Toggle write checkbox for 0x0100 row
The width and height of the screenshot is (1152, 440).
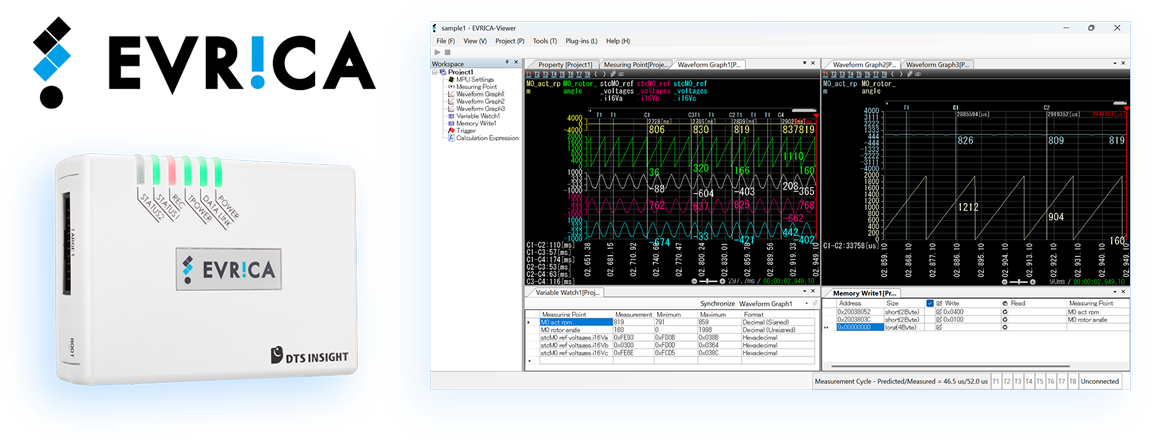pyautogui.click(x=938, y=319)
